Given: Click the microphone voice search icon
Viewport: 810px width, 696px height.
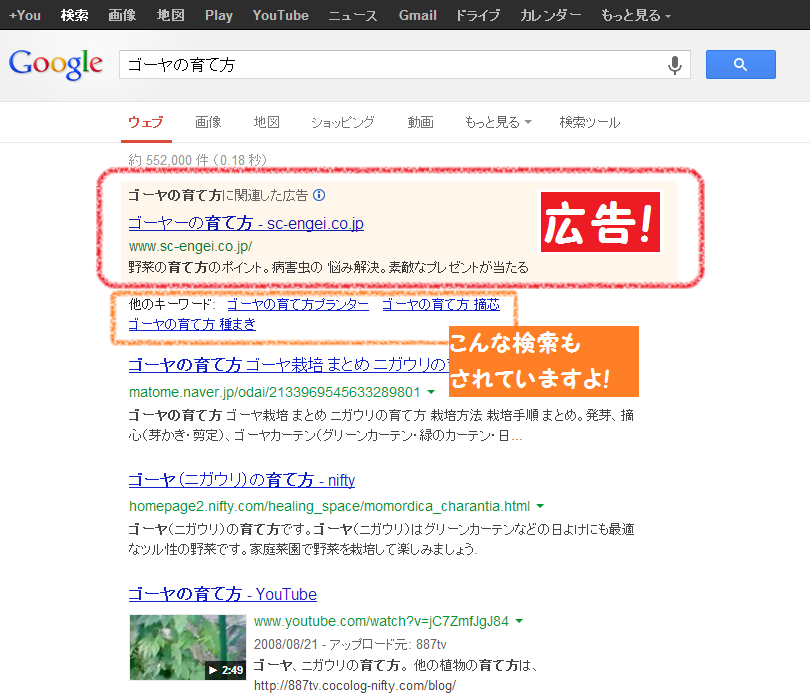Looking at the screenshot, I should pos(674,65).
